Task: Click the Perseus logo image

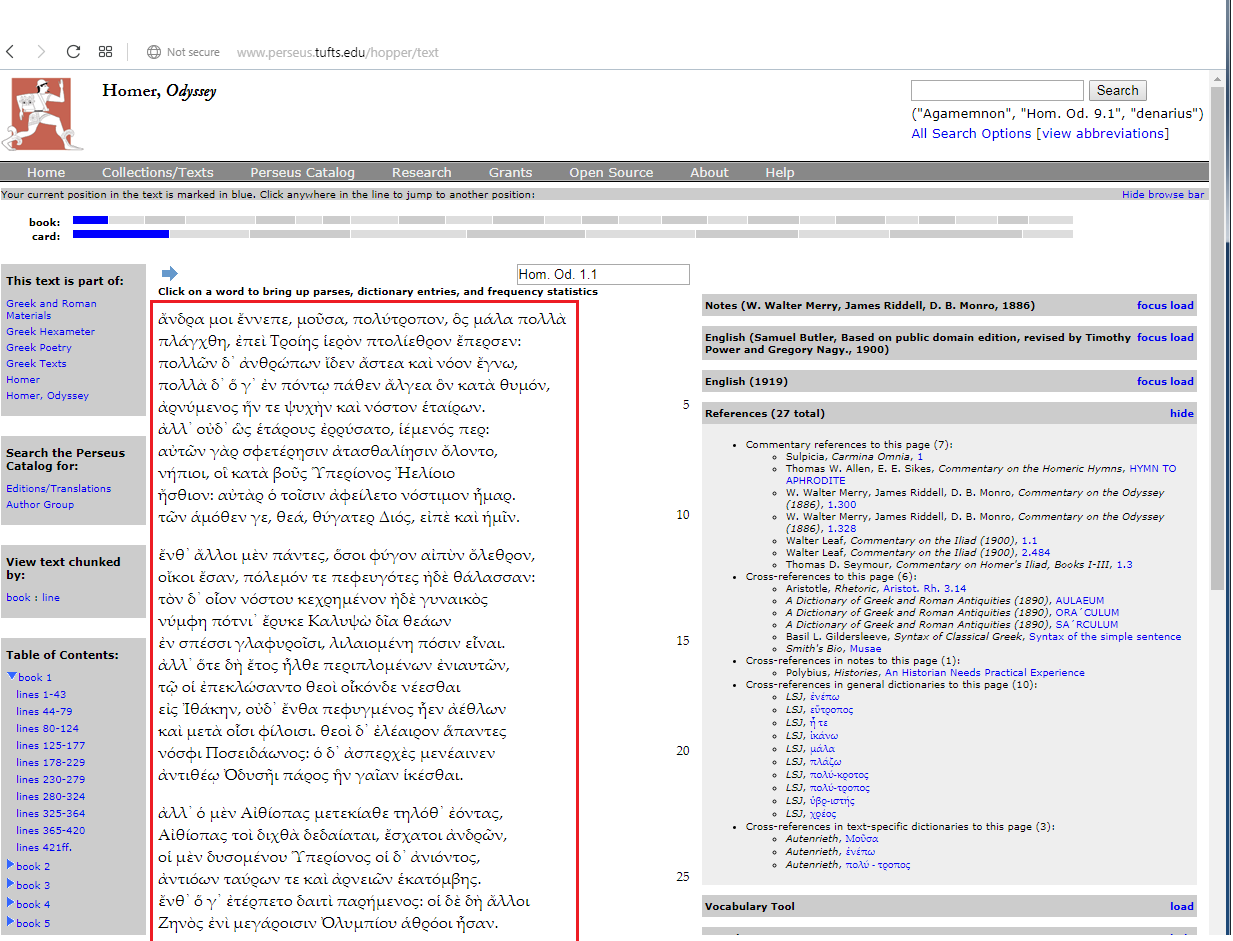Action: click(x=42, y=113)
